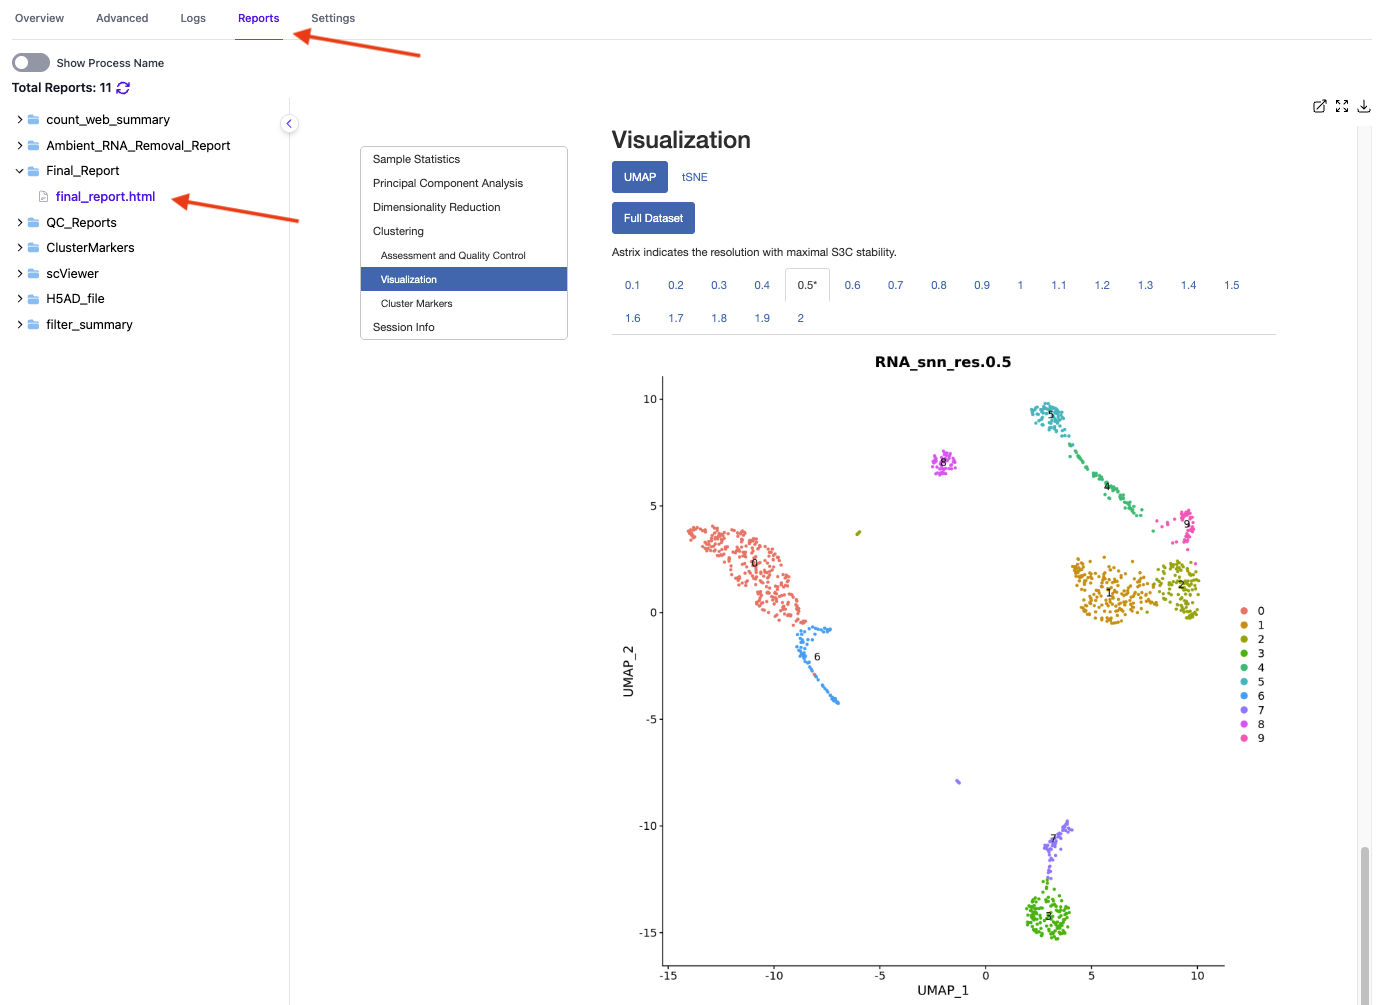Click the Full Dataset button
1389x1005 pixels.
[x=653, y=218]
